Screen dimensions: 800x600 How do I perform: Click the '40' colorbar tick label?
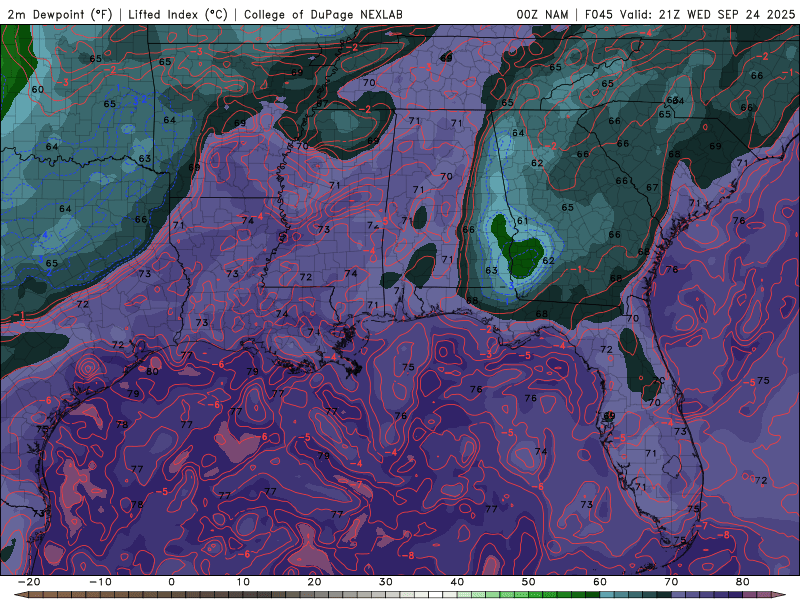click(457, 582)
